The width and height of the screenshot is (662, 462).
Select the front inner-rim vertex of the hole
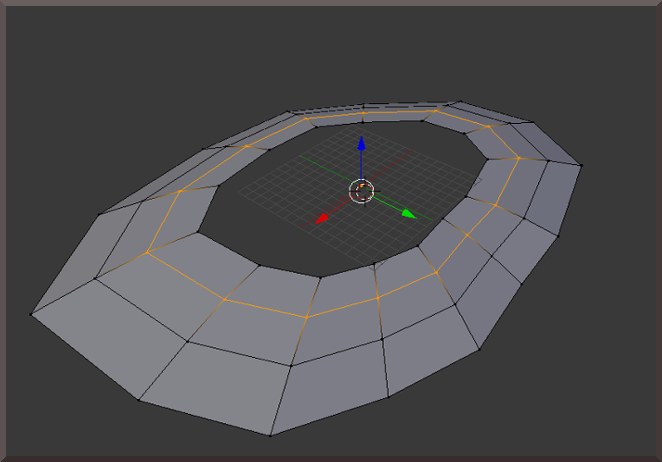317,277
